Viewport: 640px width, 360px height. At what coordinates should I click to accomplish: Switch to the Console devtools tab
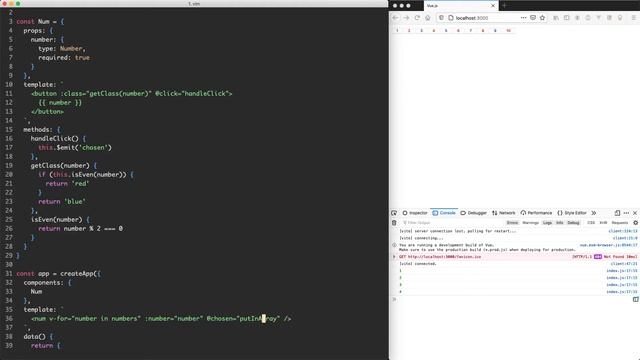444,213
